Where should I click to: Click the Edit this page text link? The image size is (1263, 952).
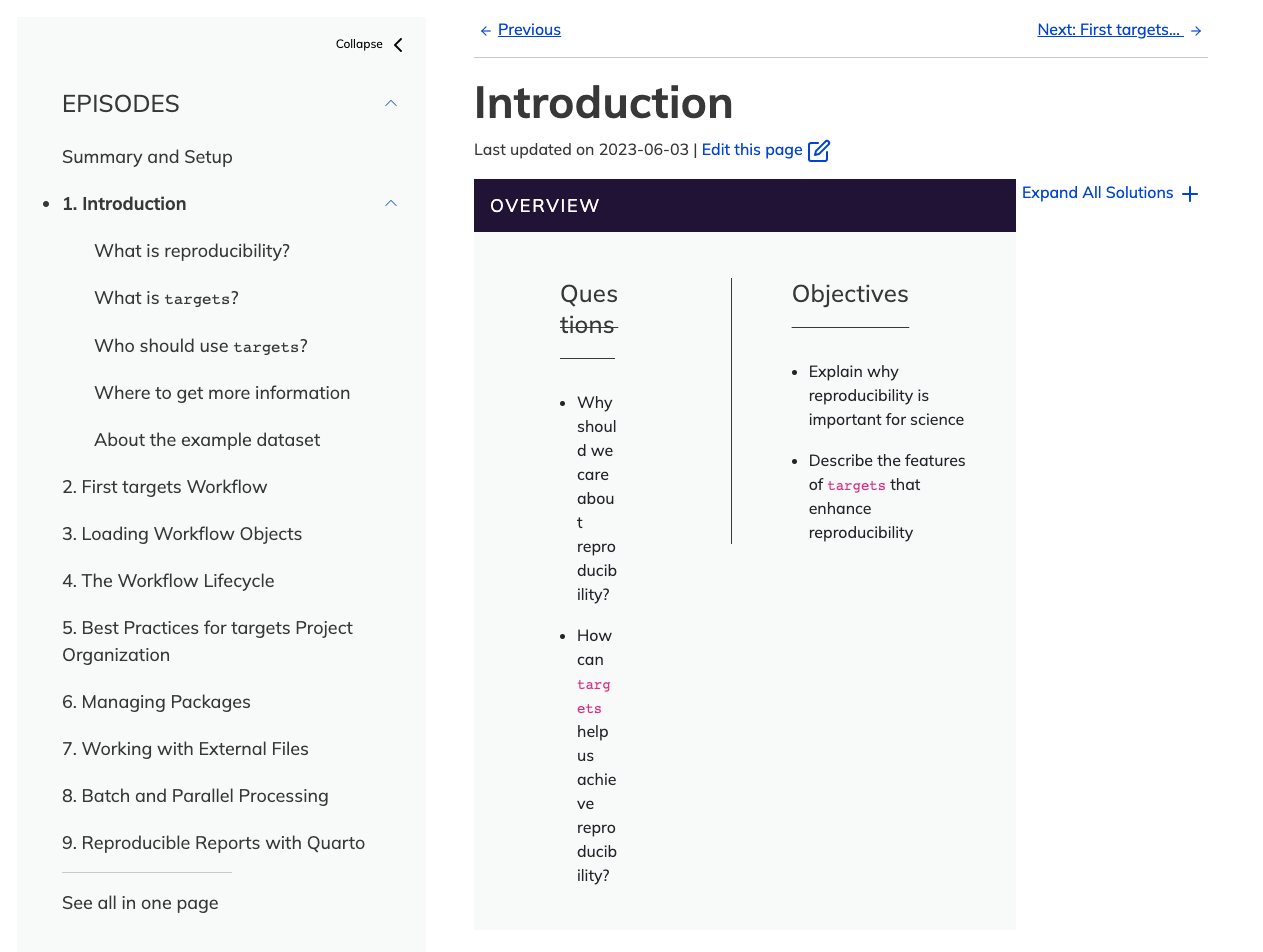tap(752, 149)
